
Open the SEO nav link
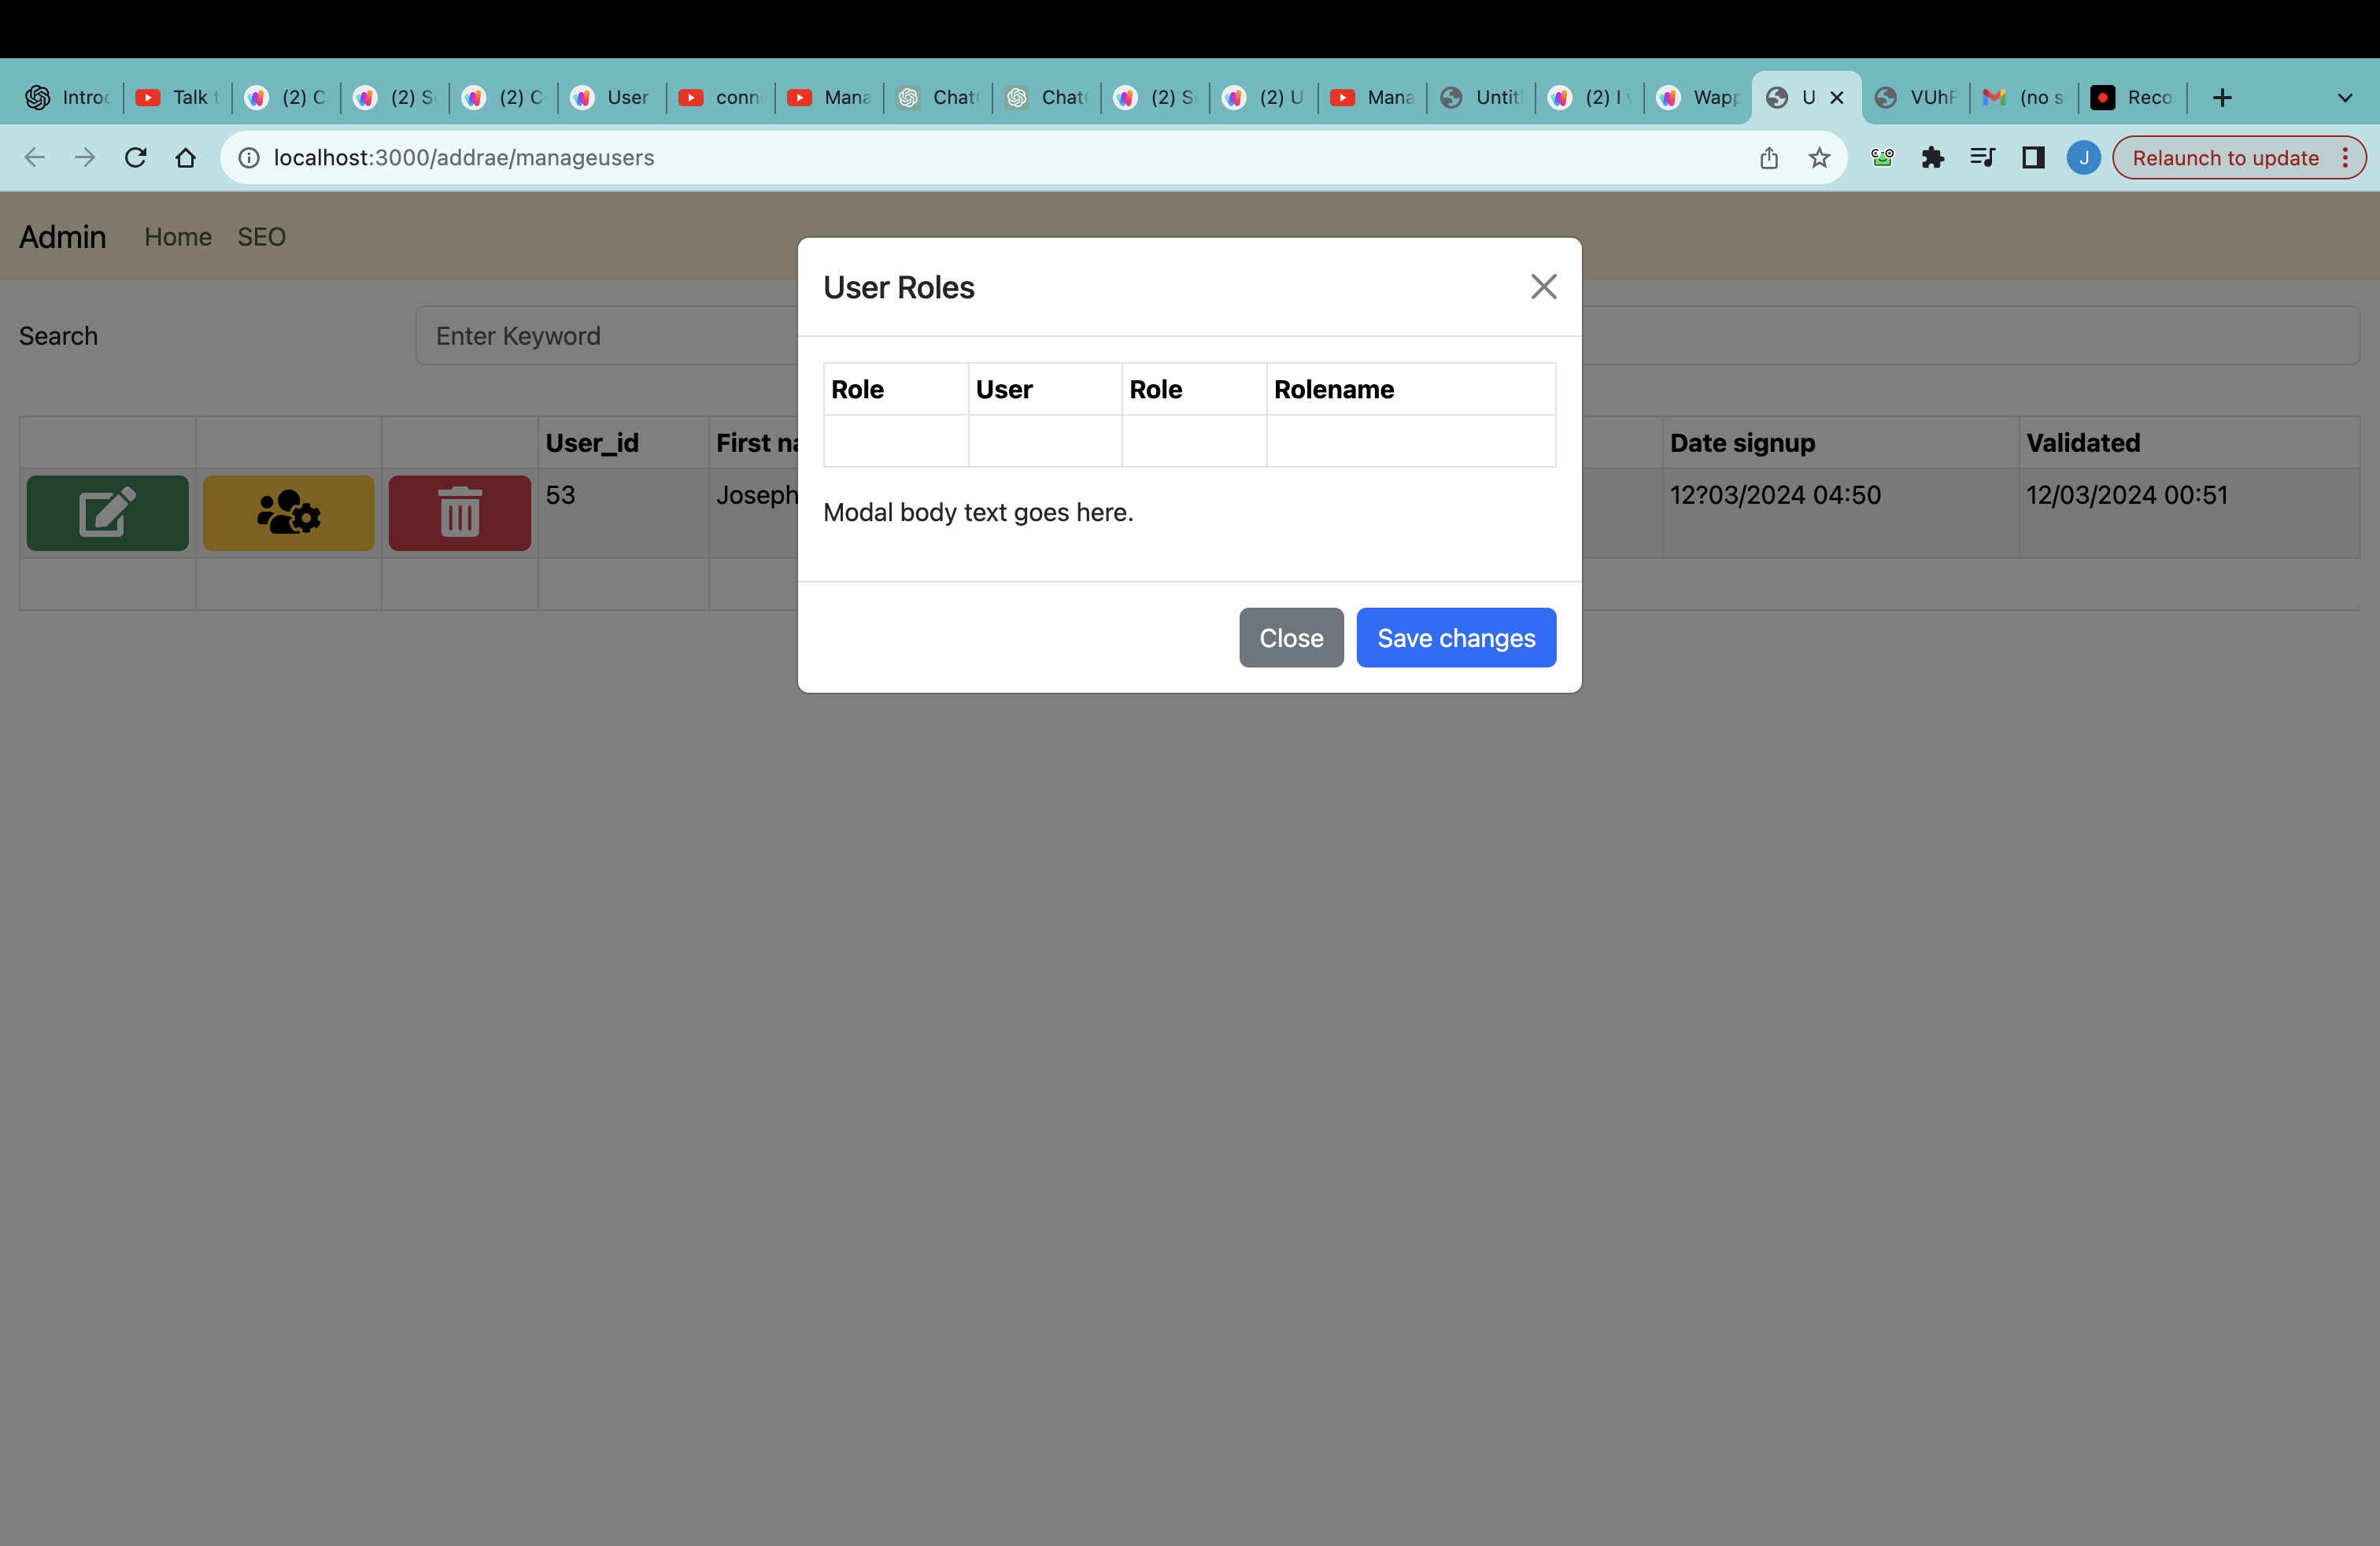point(262,237)
